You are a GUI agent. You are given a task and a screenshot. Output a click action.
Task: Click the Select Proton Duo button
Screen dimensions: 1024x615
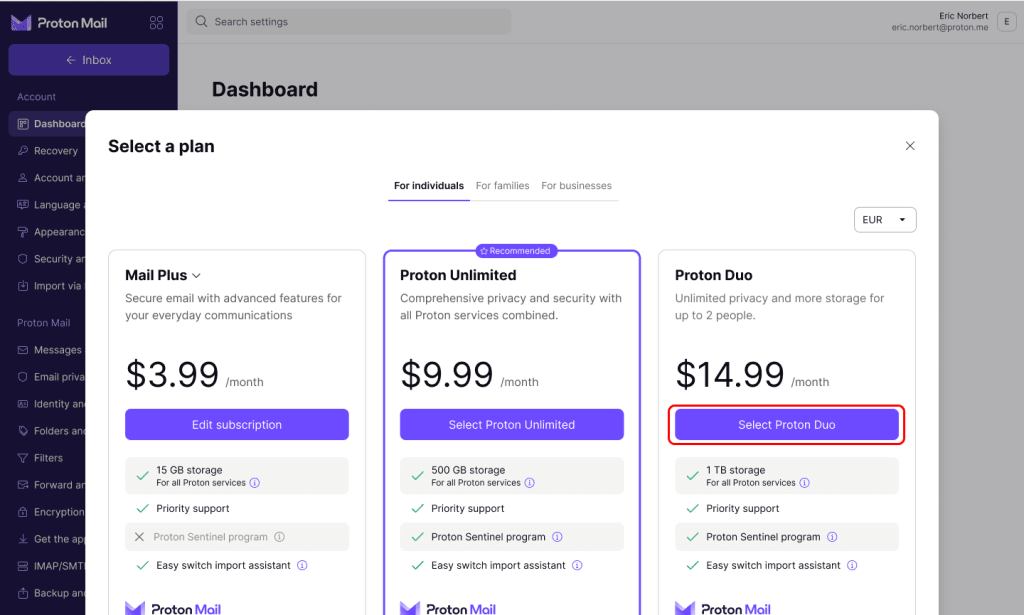coord(786,425)
